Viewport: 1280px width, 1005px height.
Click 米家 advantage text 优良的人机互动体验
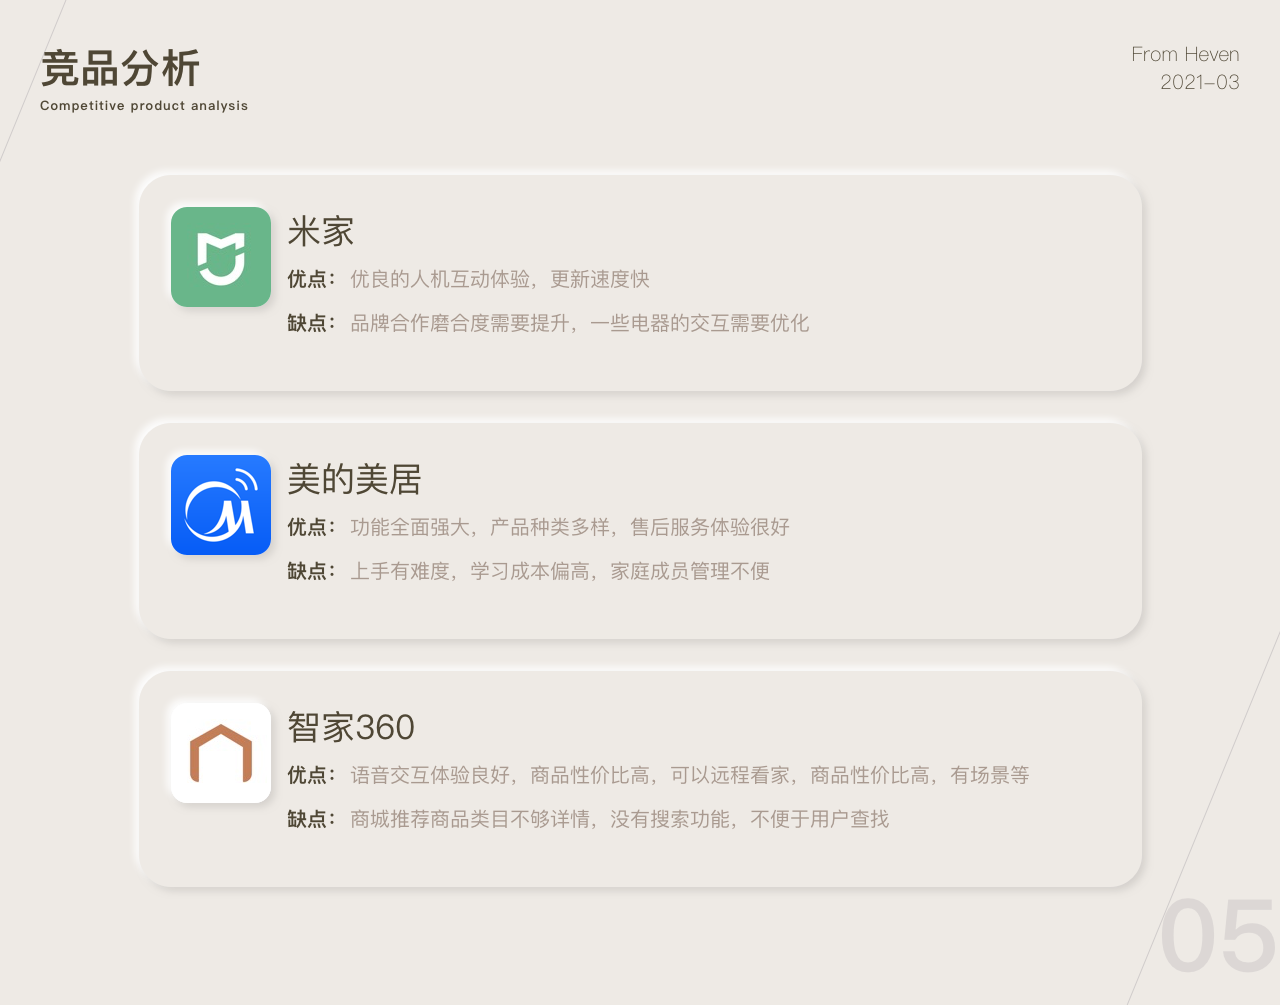pyautogui.click(x=440, y=279)
